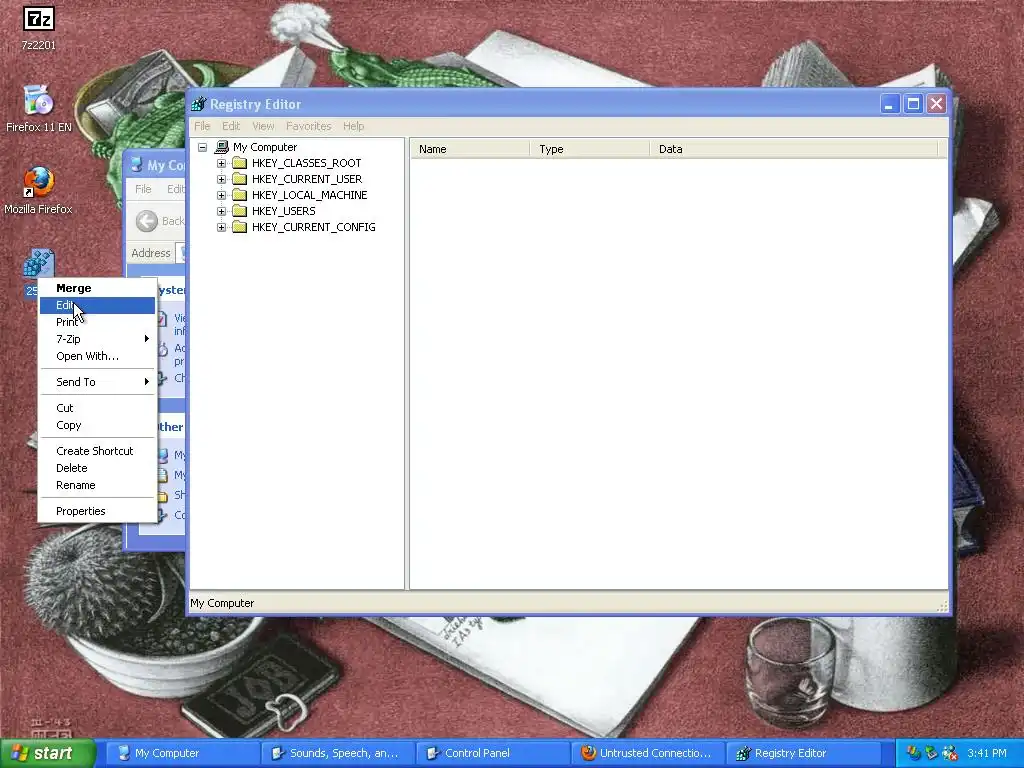The image size is (1024, 768).
Task: Open Registry Editor Help menu
Action: [353, 126]
